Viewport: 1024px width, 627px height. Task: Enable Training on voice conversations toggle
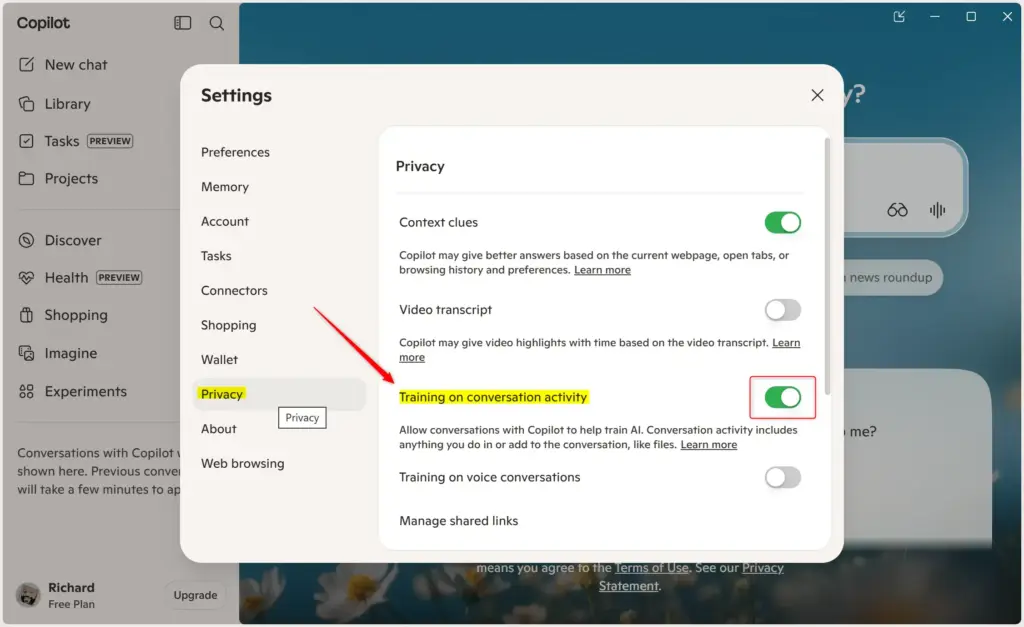point(782,477)
